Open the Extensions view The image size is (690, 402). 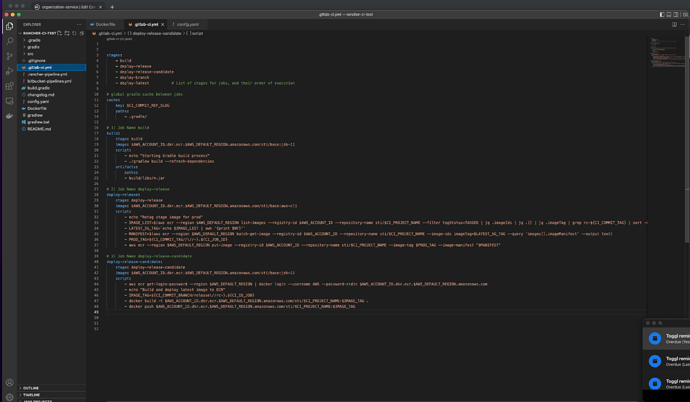point(10,86)
